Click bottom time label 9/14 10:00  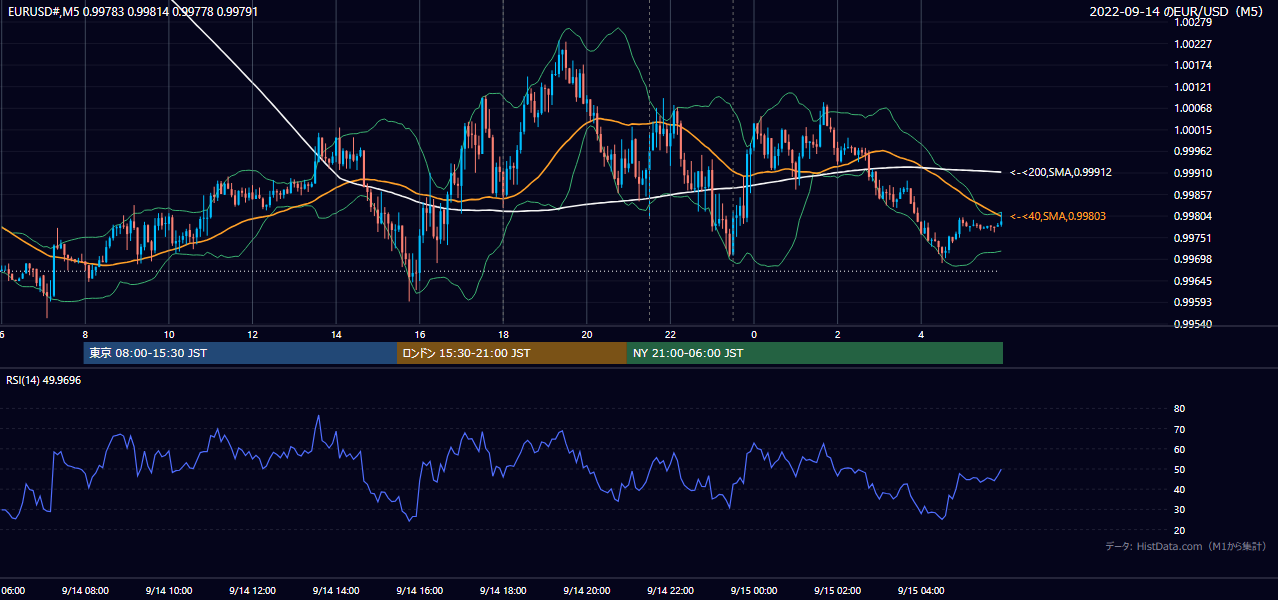click(x=169, y=590)
